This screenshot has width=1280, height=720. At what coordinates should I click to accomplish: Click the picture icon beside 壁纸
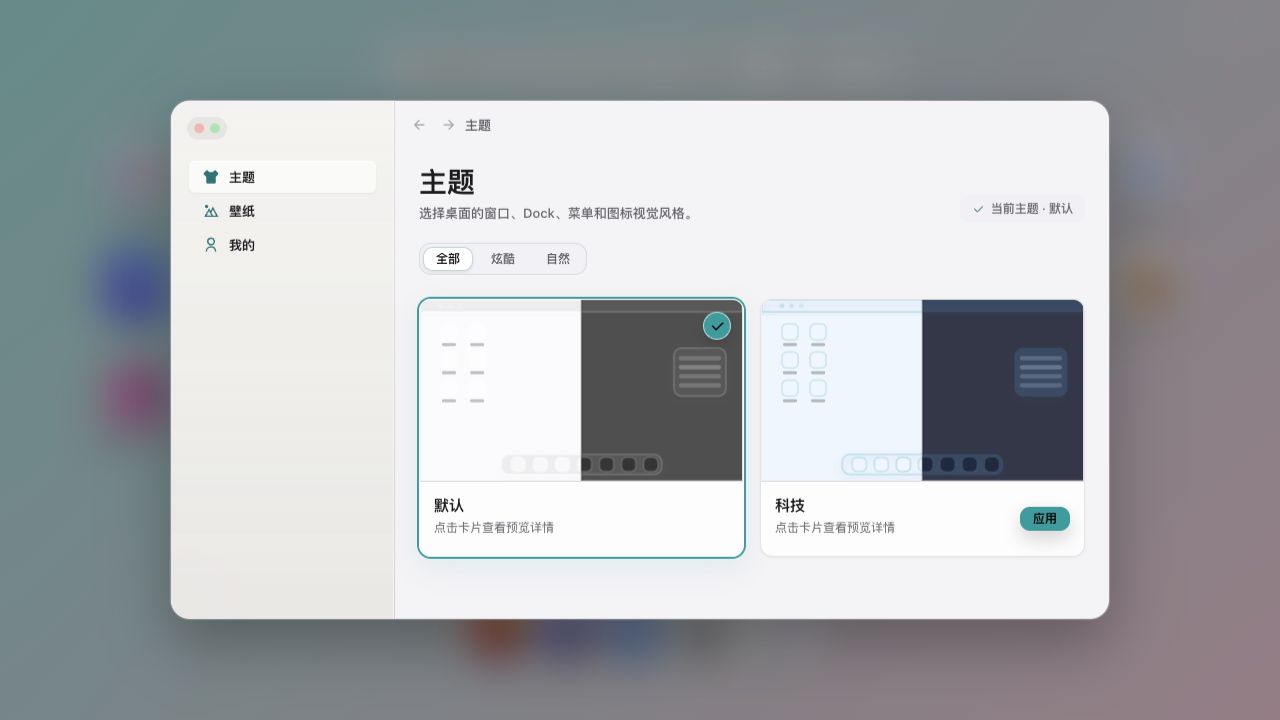click(211, 211)
